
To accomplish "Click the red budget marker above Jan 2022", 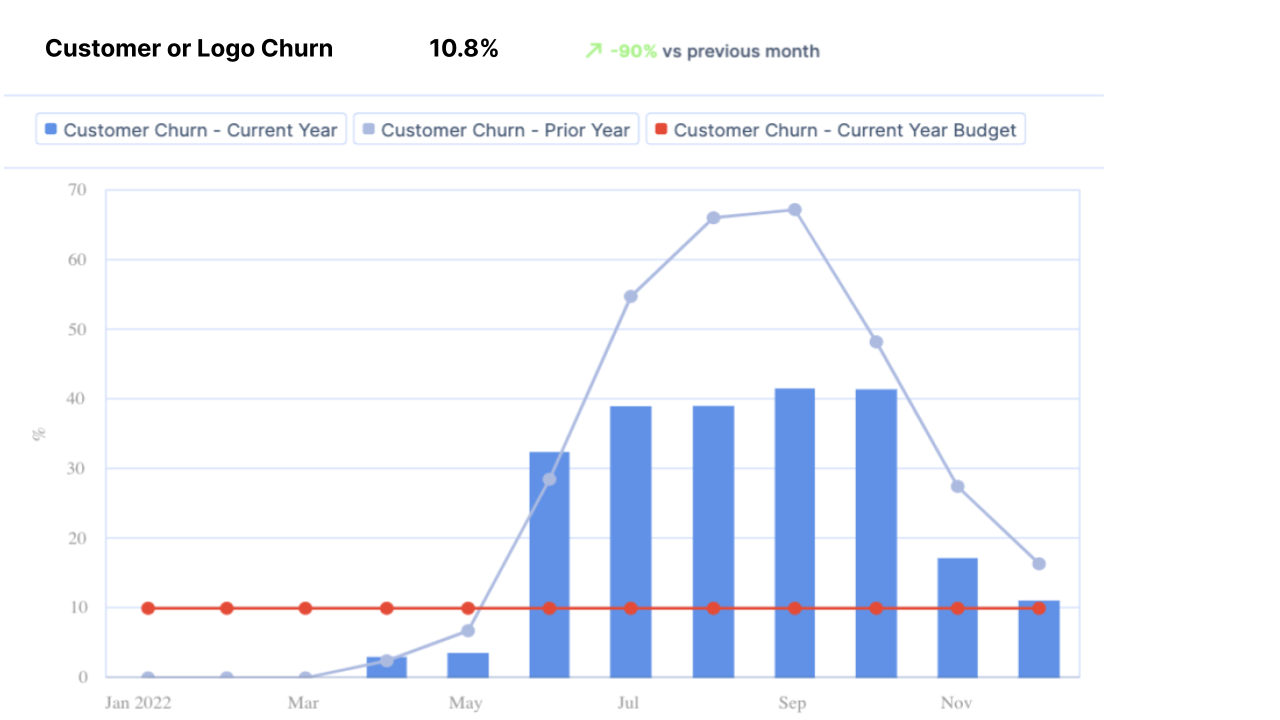I will tap(147, 607).
